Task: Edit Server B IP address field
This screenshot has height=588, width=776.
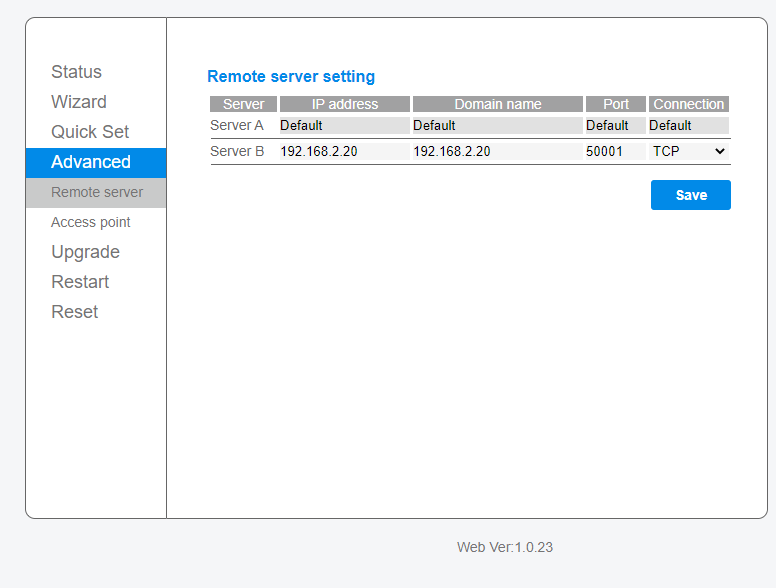Action: pyautogui.click(x=344, y=151)
